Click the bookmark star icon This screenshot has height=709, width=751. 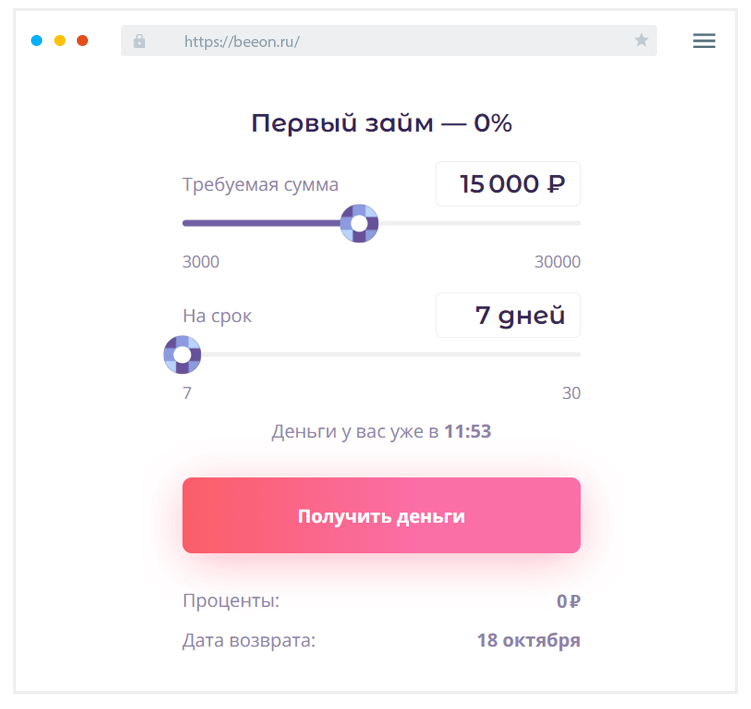641,41
